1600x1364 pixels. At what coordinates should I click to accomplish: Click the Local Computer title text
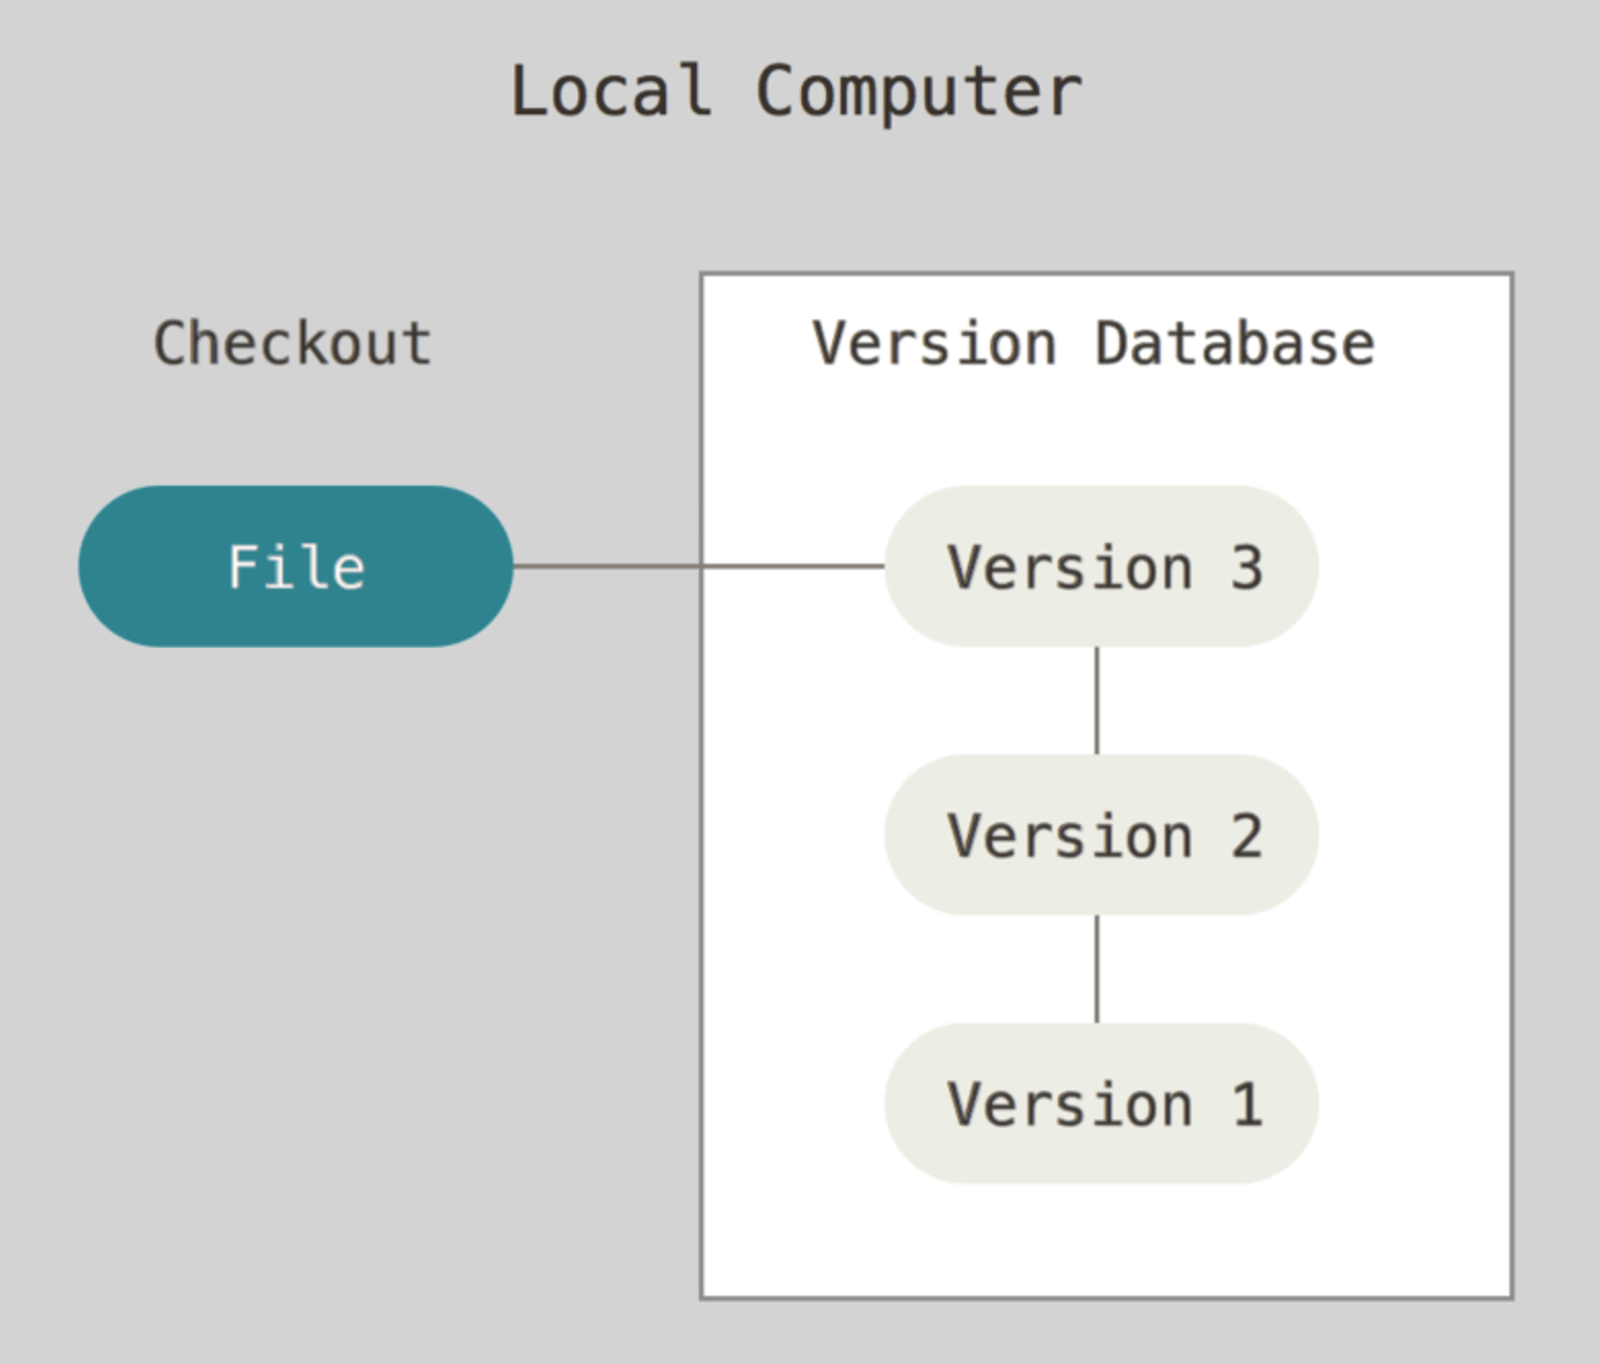point(796,92)
